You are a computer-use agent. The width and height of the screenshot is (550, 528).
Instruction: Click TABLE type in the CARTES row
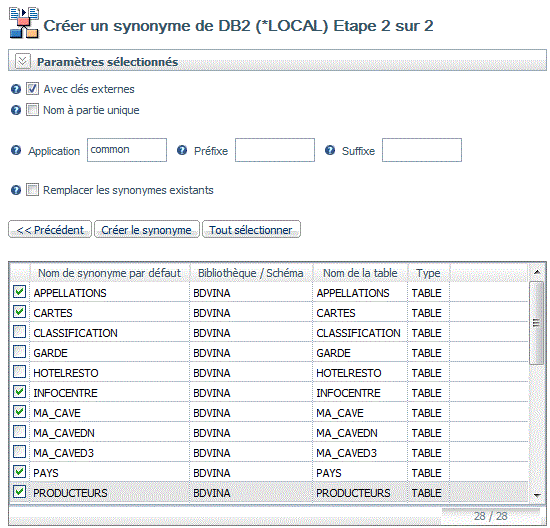[x=427, y=313]
